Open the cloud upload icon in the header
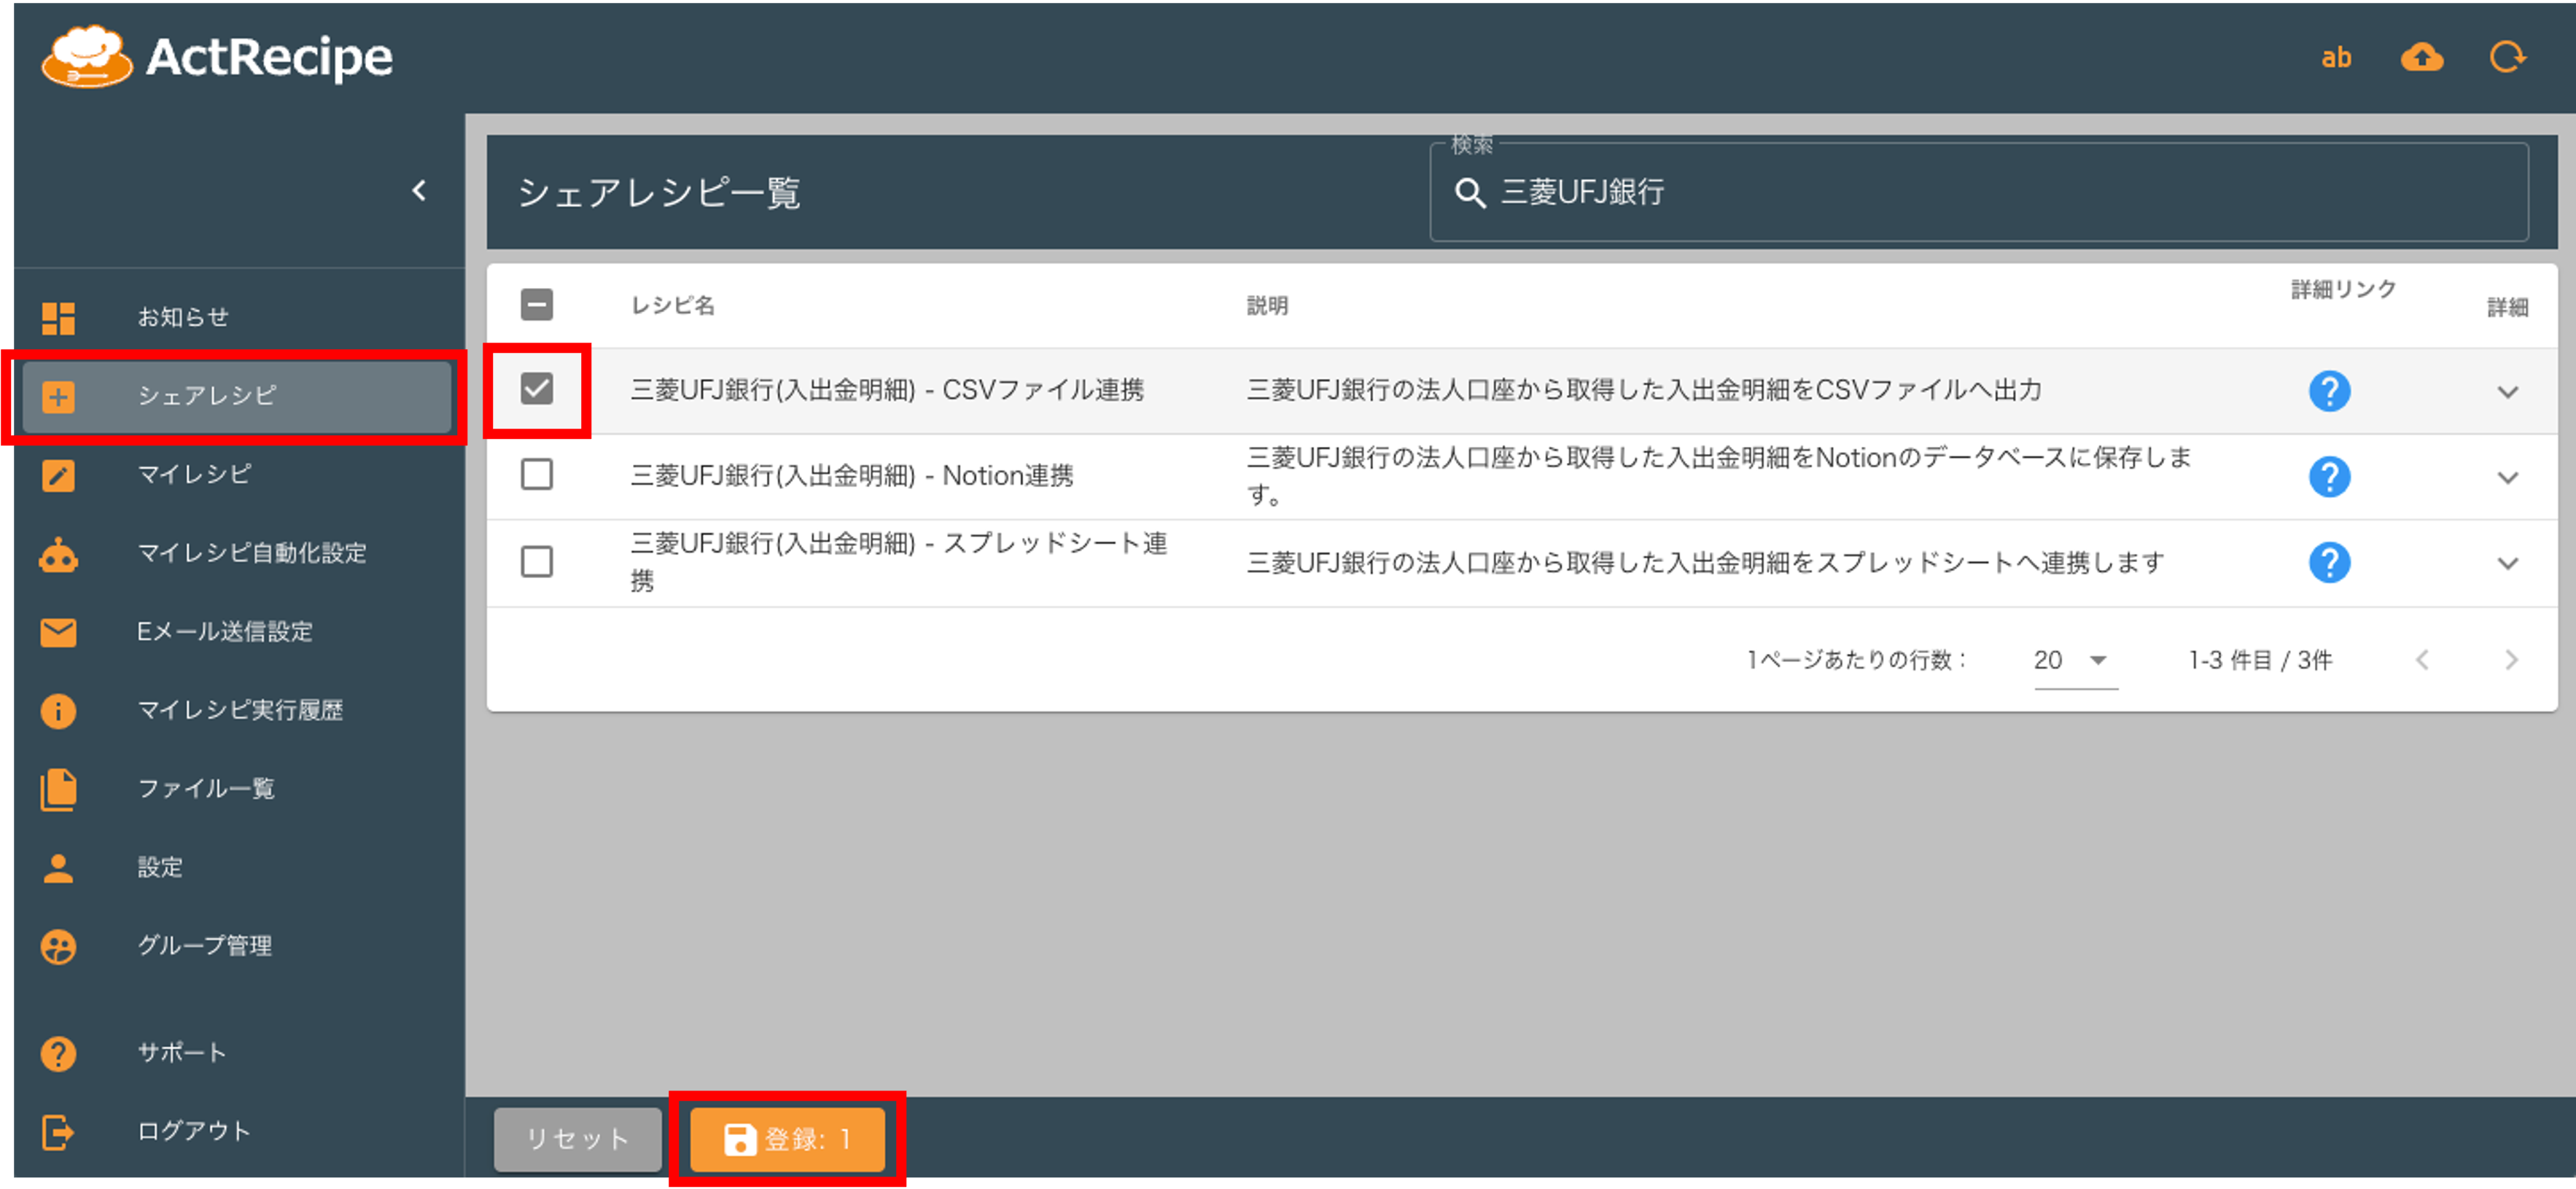The width and height of the screenshot is (2576, 1189). point(2421,57)
